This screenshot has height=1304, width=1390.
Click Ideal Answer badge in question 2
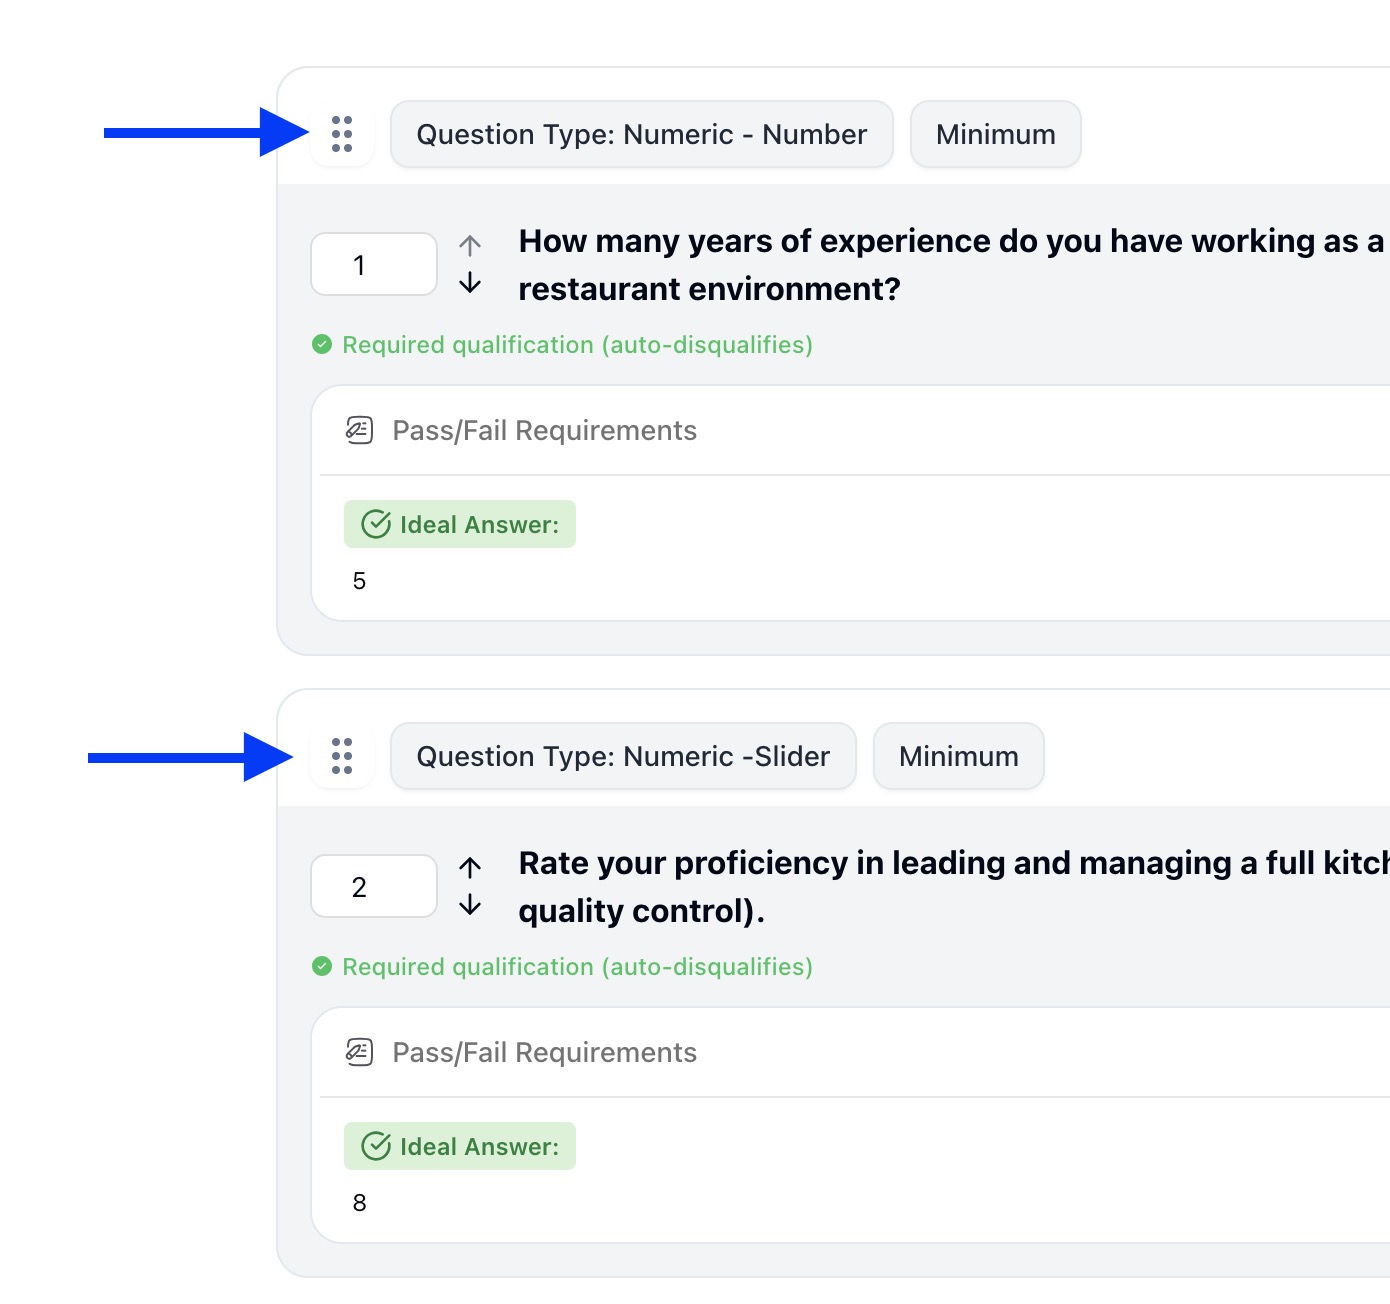460,1146
